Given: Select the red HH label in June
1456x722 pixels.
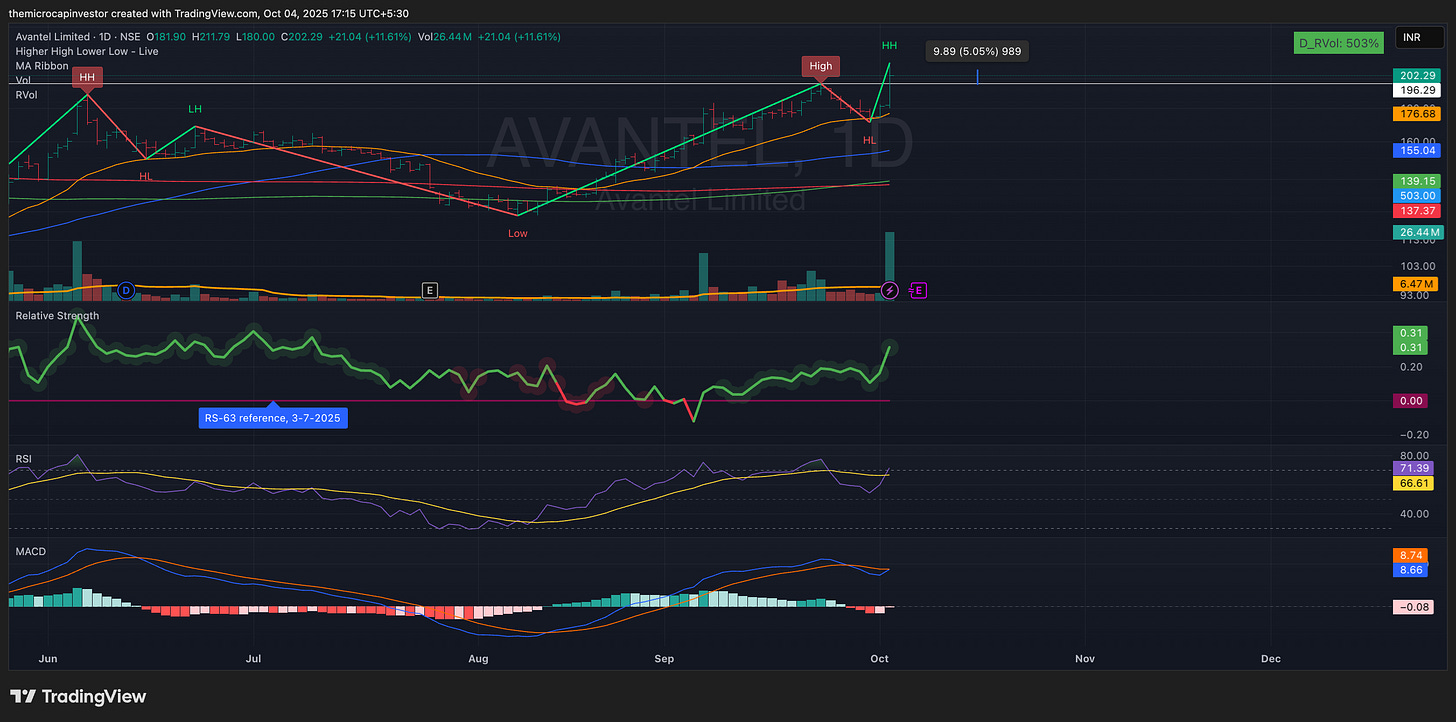Looking at the screenshot, I should (x=87, y=76).
